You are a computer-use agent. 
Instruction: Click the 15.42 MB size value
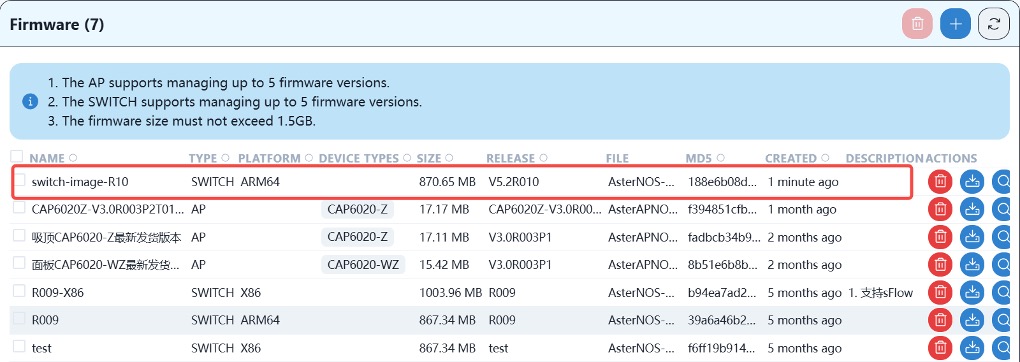click(x=444, y=265)
